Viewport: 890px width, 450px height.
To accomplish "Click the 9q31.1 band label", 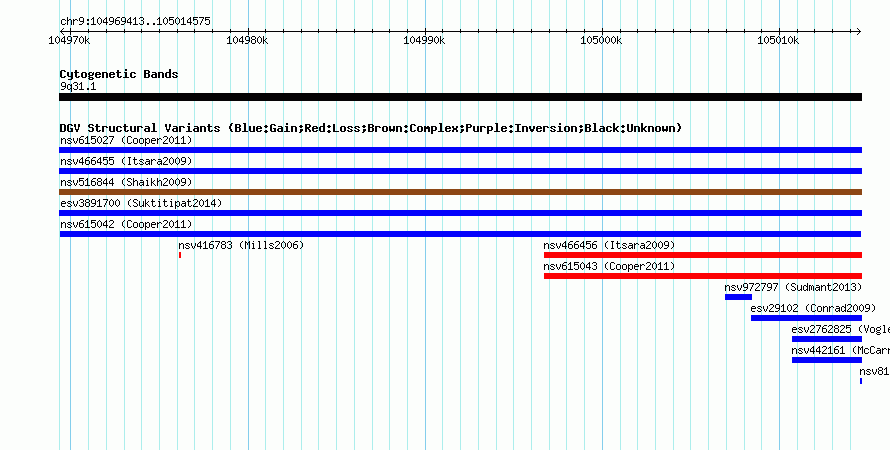I will (x=78, y=86).
